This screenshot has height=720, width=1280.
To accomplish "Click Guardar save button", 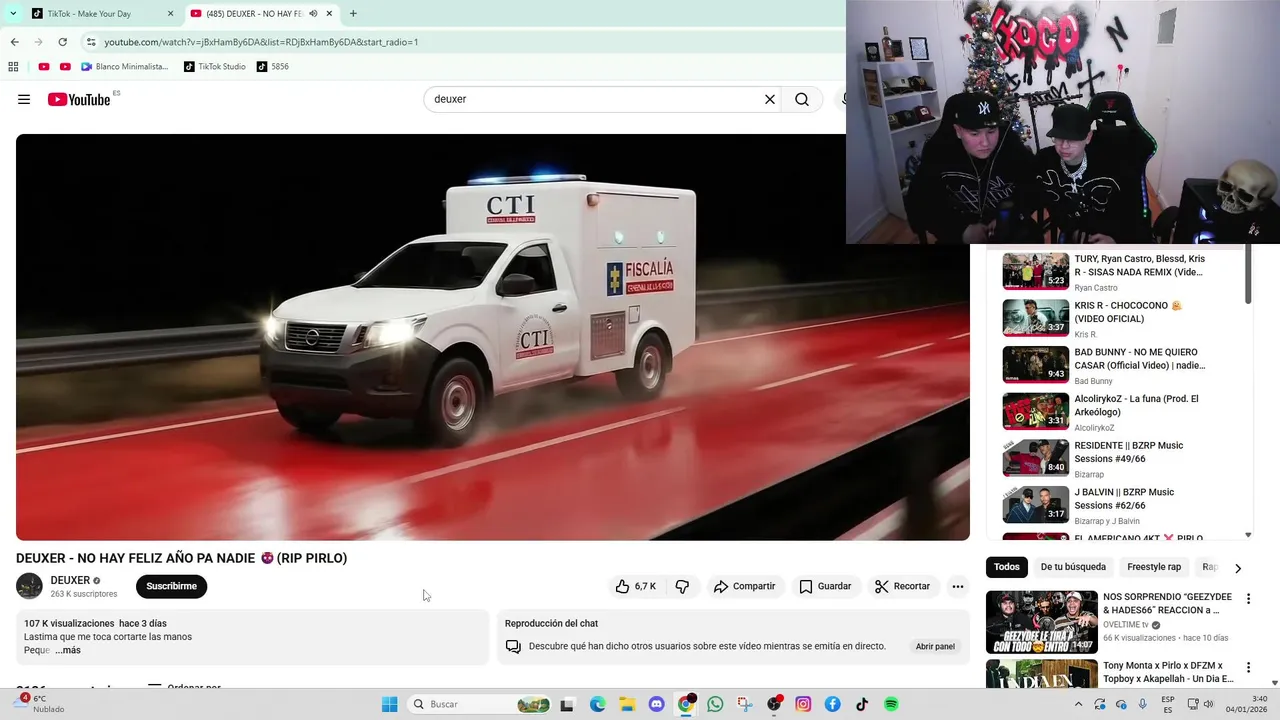I will click(x=825, y=586).
